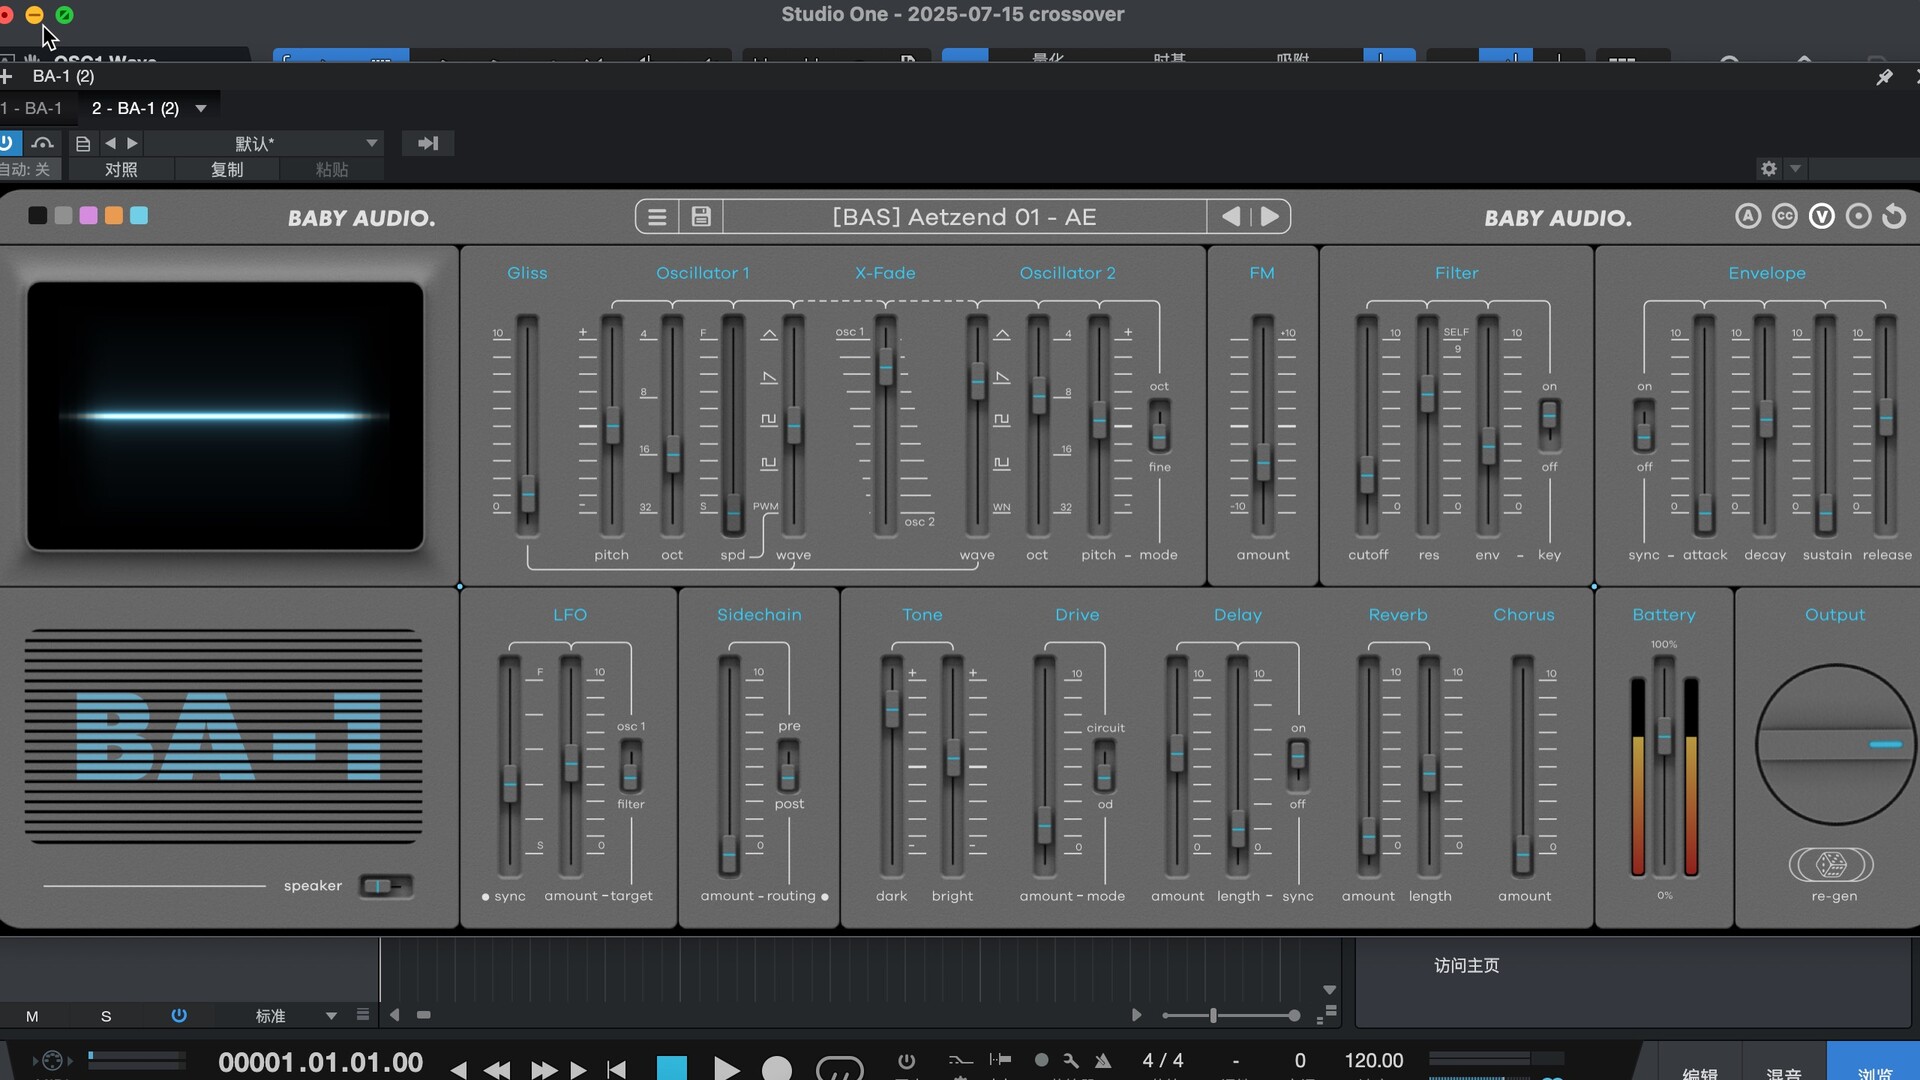
Task: Click the circled CC icon in BA-1 header
Action: pos(1784,217)
